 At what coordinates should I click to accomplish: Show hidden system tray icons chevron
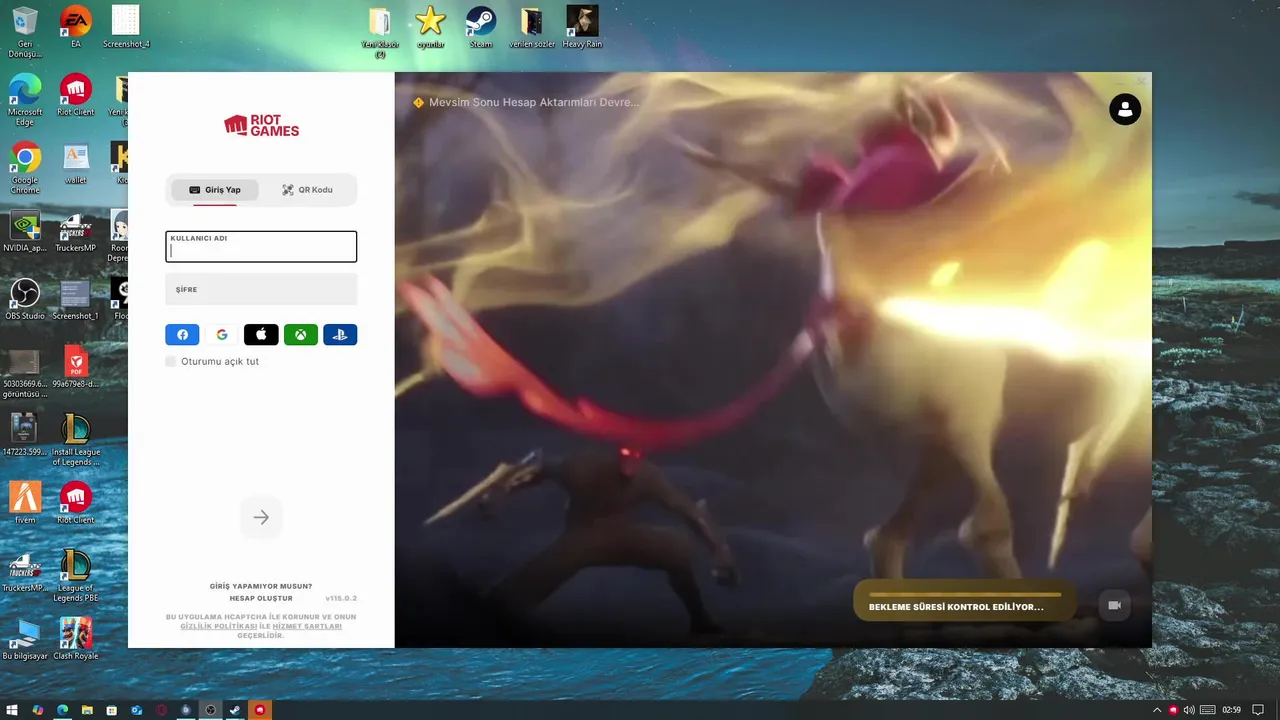[1157, 710]
